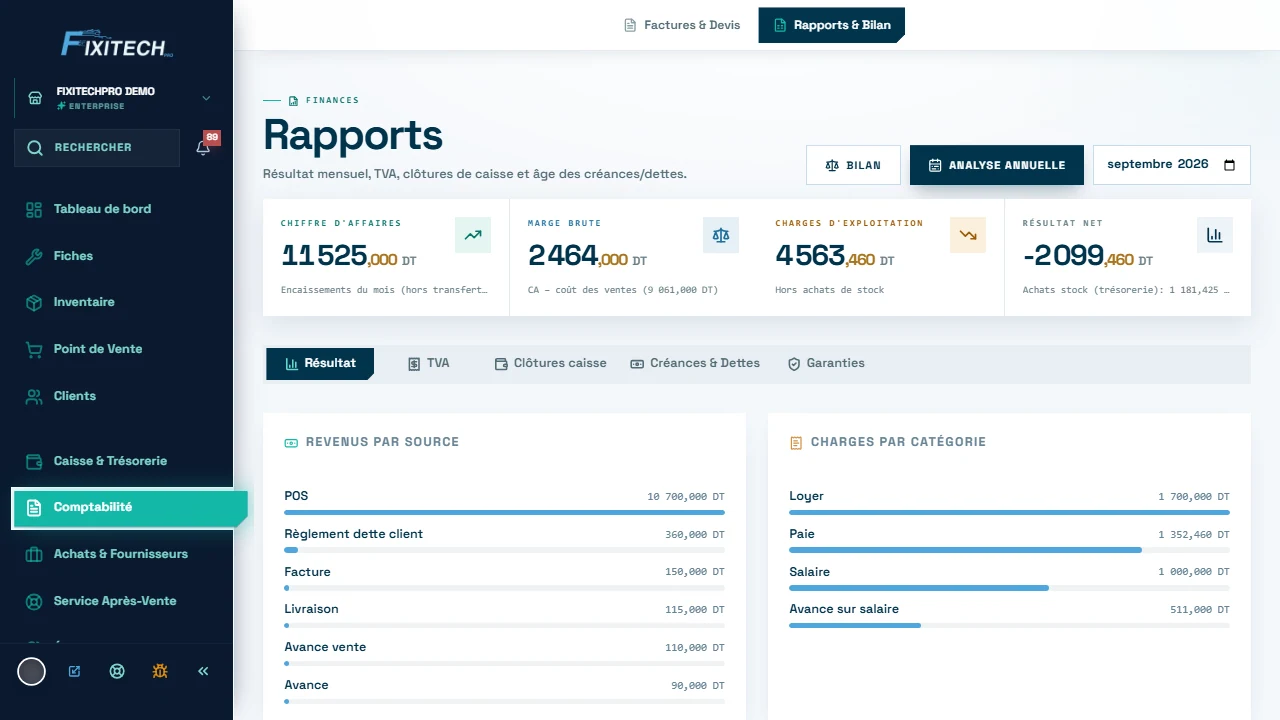The image size is (1280, 720).
Task: Expand the FIXITECHPRO DEMO store selector chevron
Action: 206,98
